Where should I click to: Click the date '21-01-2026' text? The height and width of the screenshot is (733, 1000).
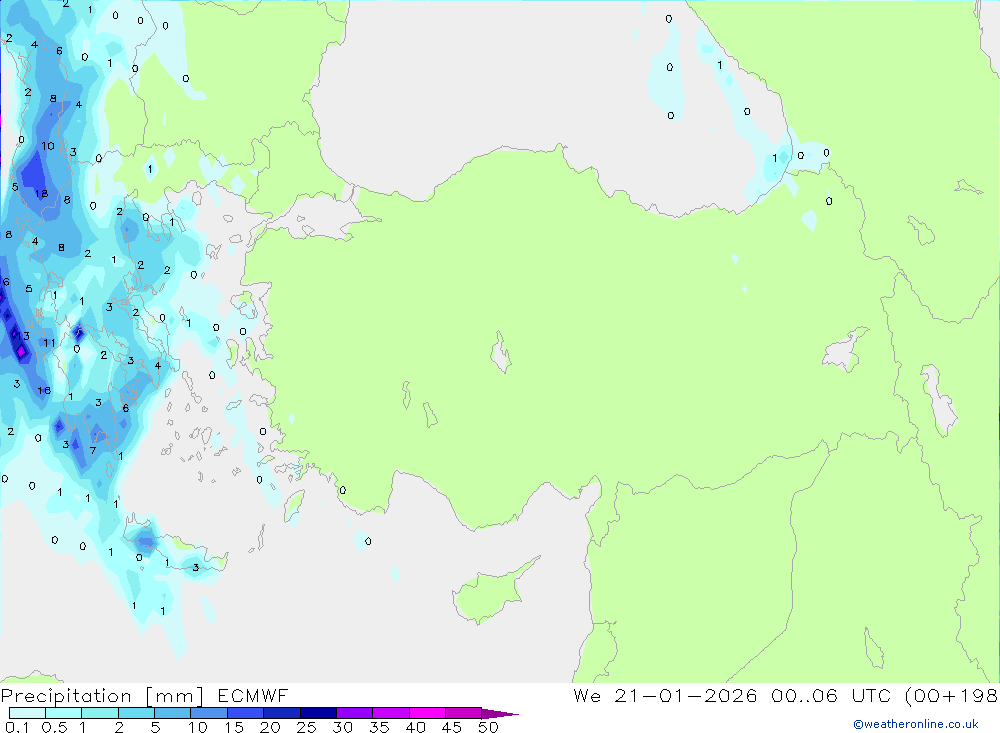(686, 695)
